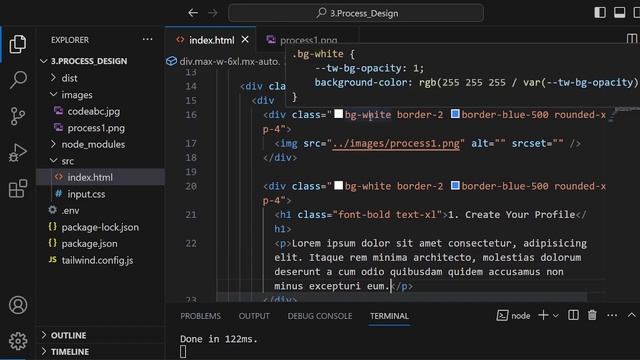Split the editor right
Image resolution: width=640 pixels, height=360 pixels.
[631, 39]
